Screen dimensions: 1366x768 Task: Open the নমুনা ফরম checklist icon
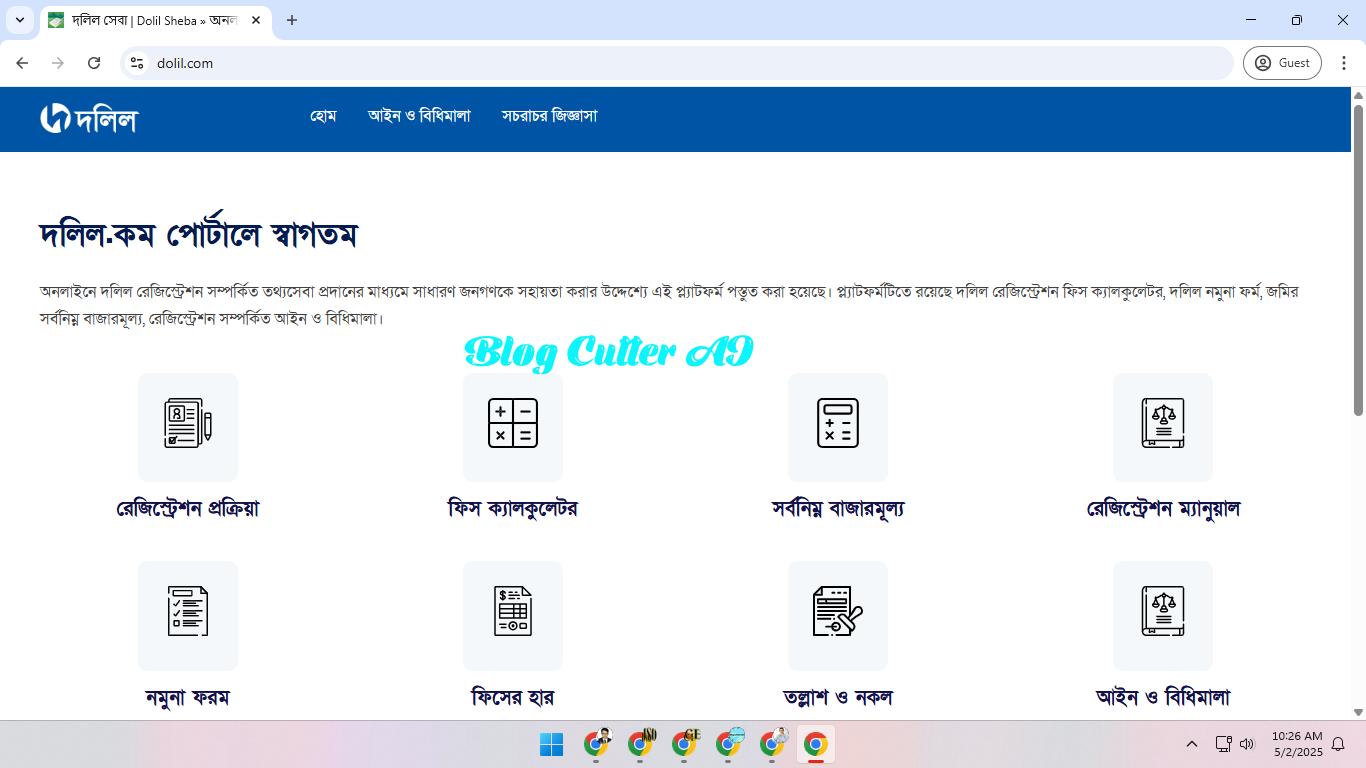tap(187, 616)
